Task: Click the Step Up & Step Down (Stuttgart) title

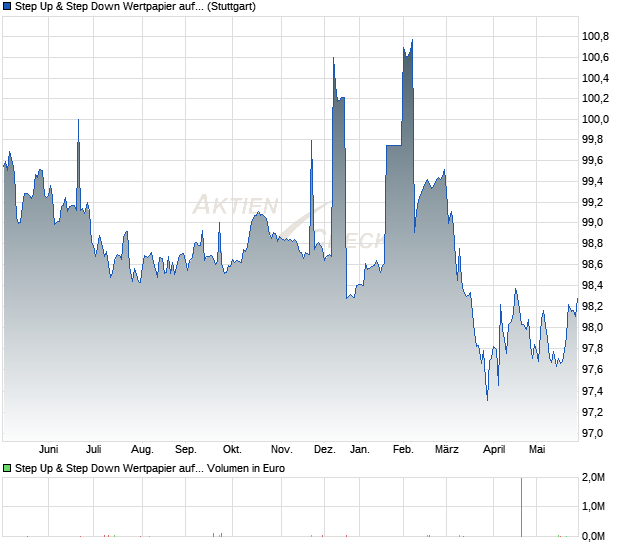Action: pyautogui.click(x=135, y=7)
